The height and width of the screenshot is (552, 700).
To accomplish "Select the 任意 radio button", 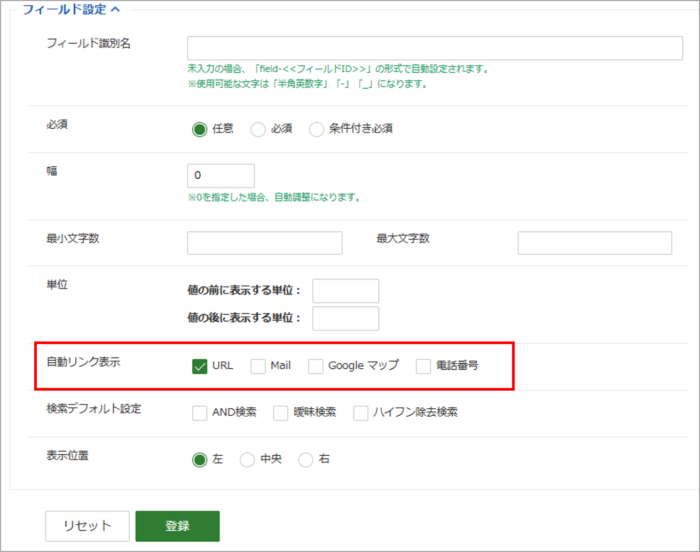I will [x=200, y=130].
